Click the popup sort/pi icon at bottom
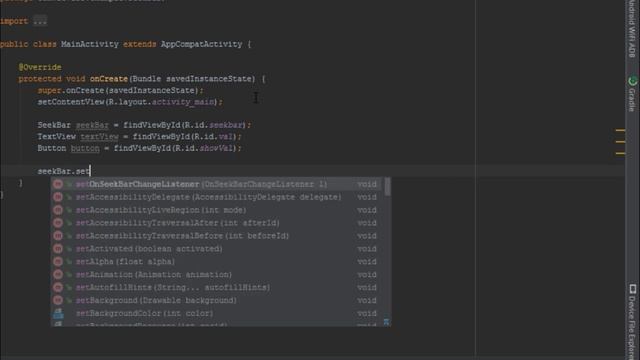The image size is (640, 360). point(386,322)
